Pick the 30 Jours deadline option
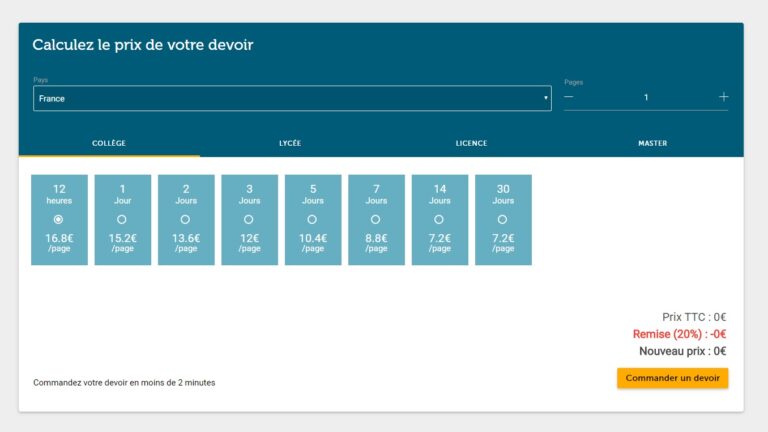768x432 pixels. tap(503, 219)
